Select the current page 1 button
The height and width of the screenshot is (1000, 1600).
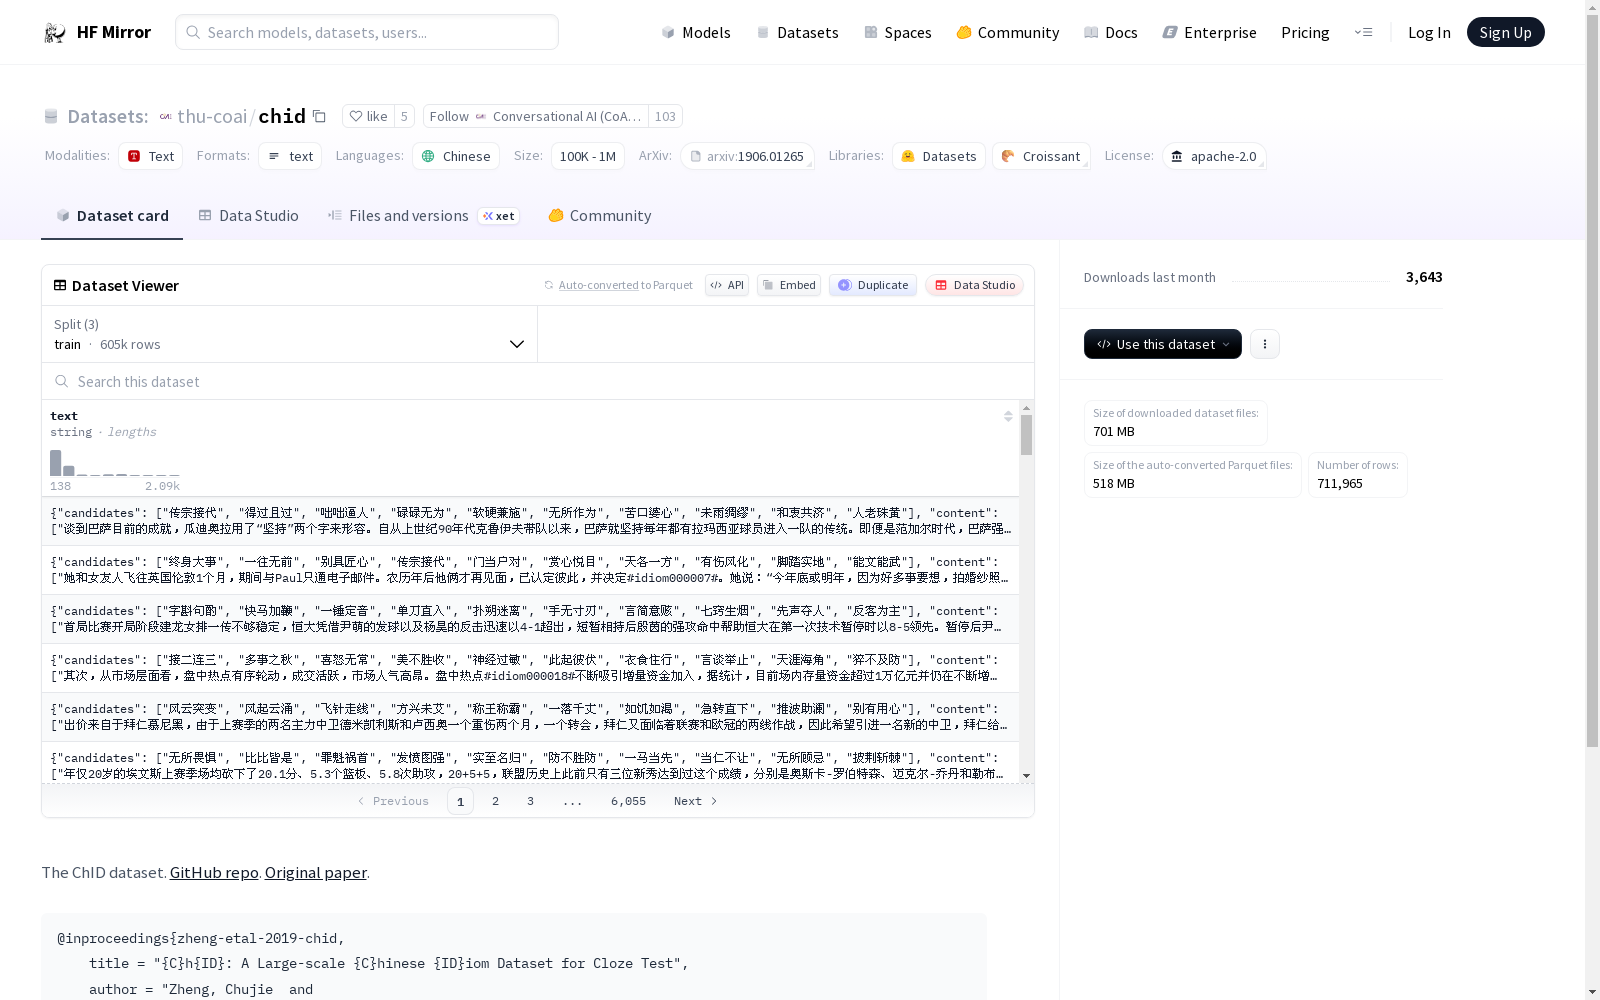(x=460, y=801)
